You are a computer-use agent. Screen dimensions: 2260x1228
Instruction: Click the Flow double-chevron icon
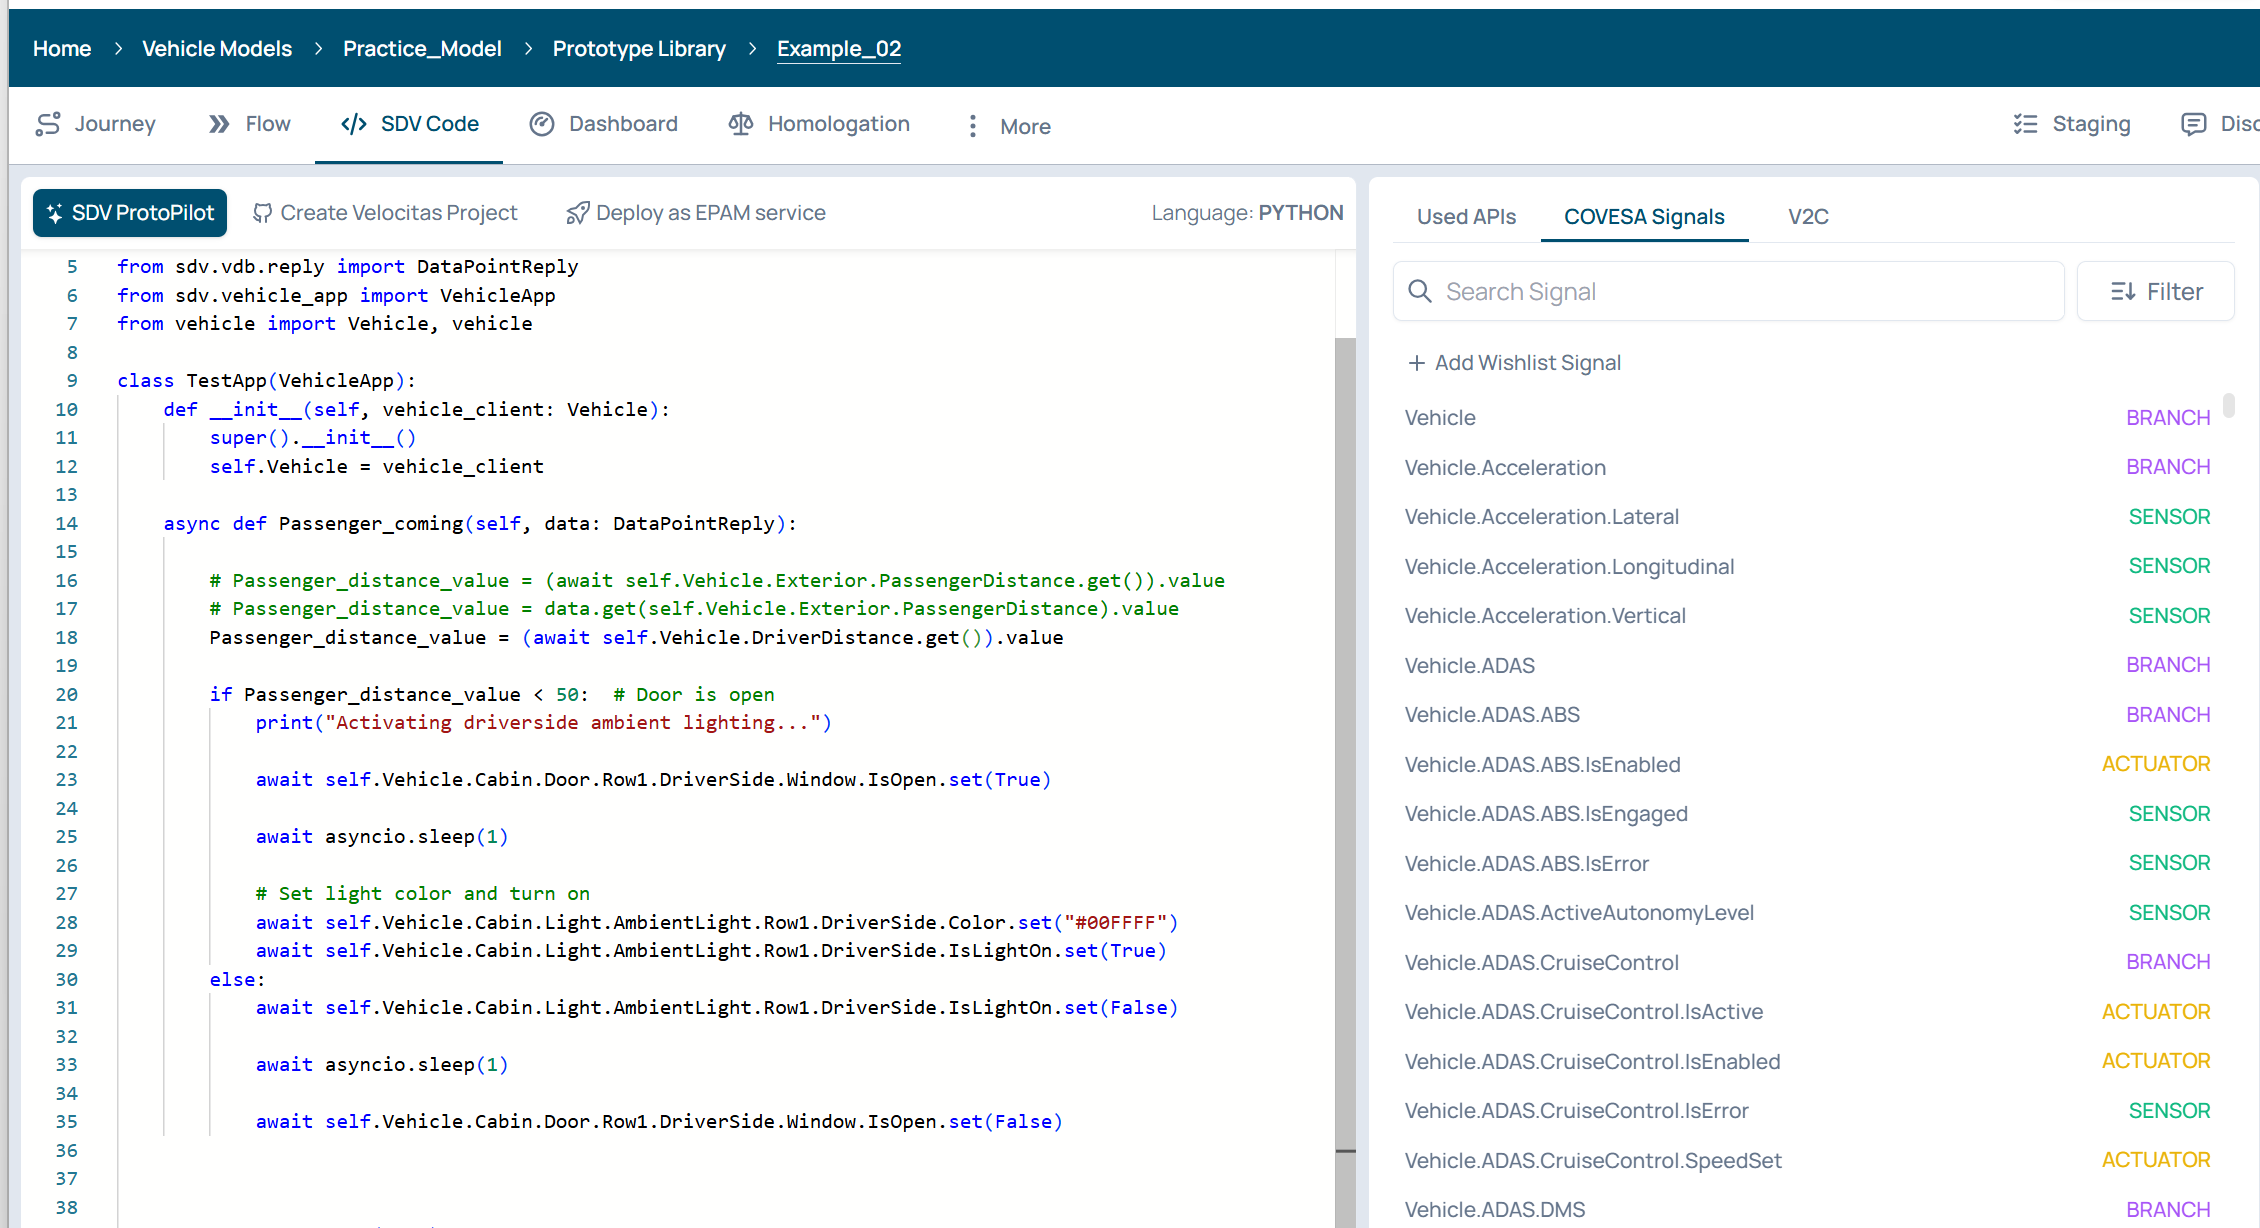(219, 124)
